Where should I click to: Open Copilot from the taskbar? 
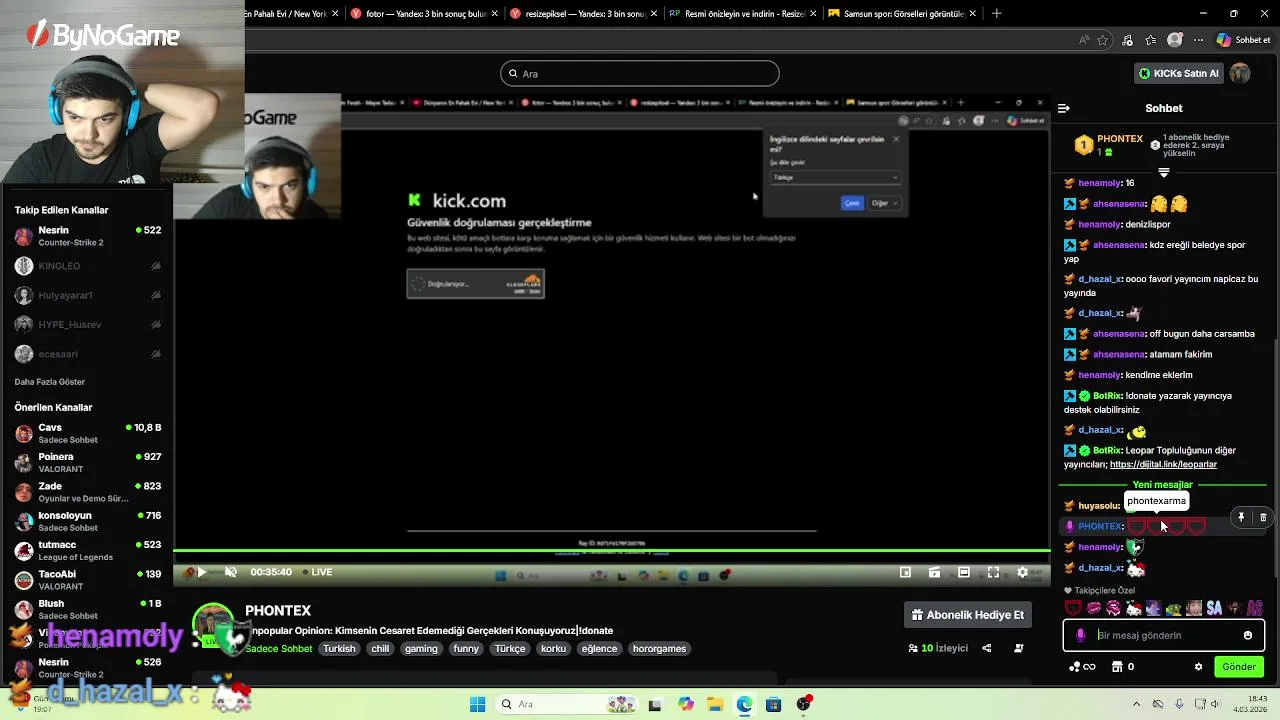686,704
